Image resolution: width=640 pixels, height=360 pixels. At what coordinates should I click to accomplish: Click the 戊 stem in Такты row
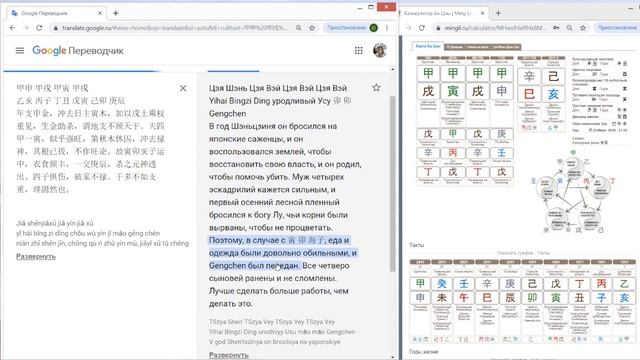(556, 283)
